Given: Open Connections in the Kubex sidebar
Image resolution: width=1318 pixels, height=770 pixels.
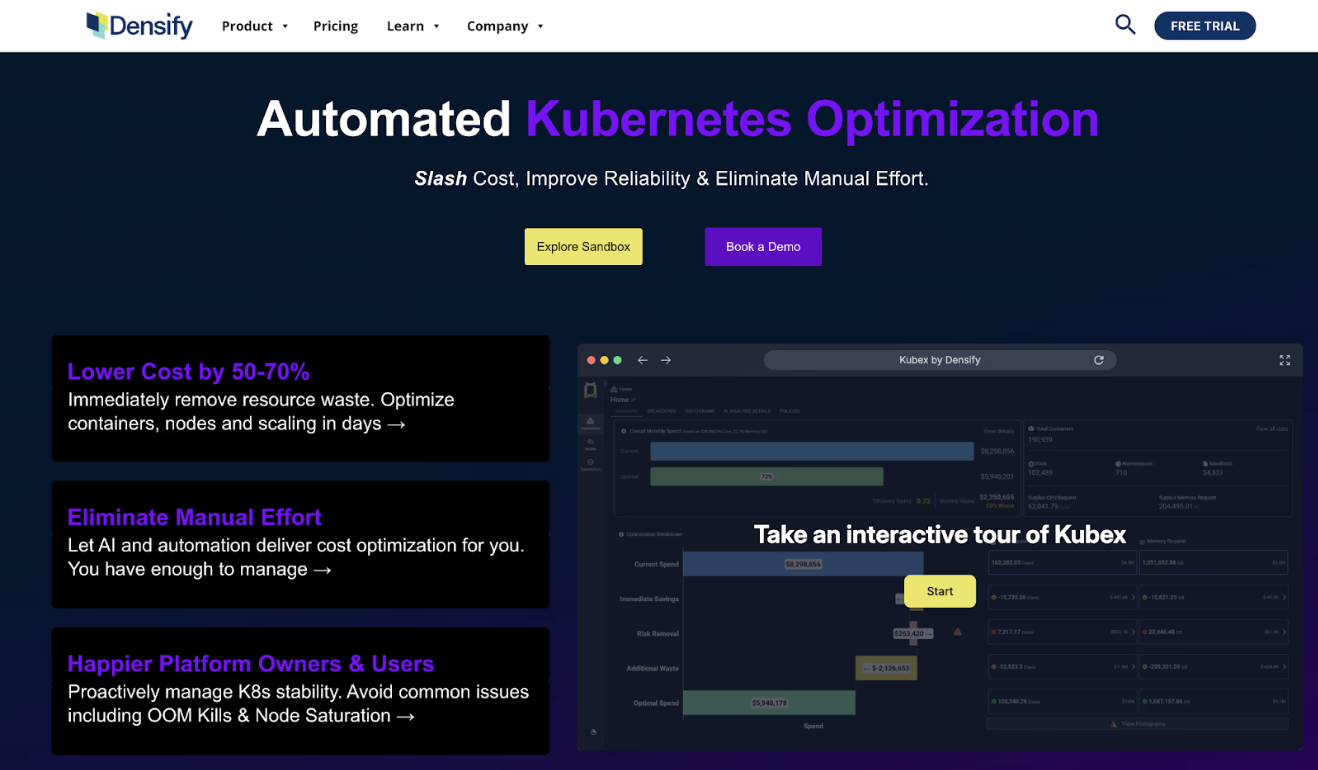Looking at the screenshot, I should 591,465.
